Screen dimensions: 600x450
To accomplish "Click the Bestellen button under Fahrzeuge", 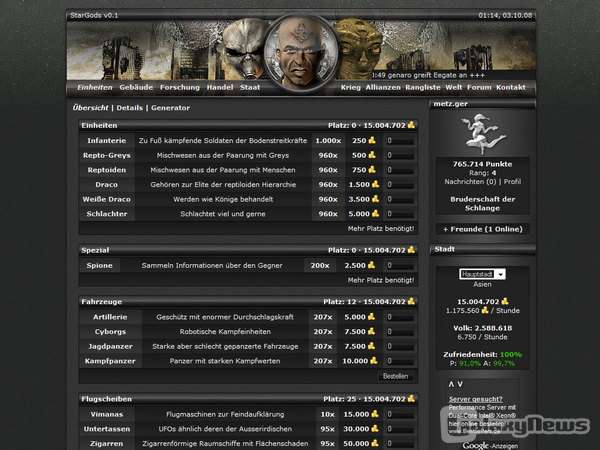I will point(396,376).
